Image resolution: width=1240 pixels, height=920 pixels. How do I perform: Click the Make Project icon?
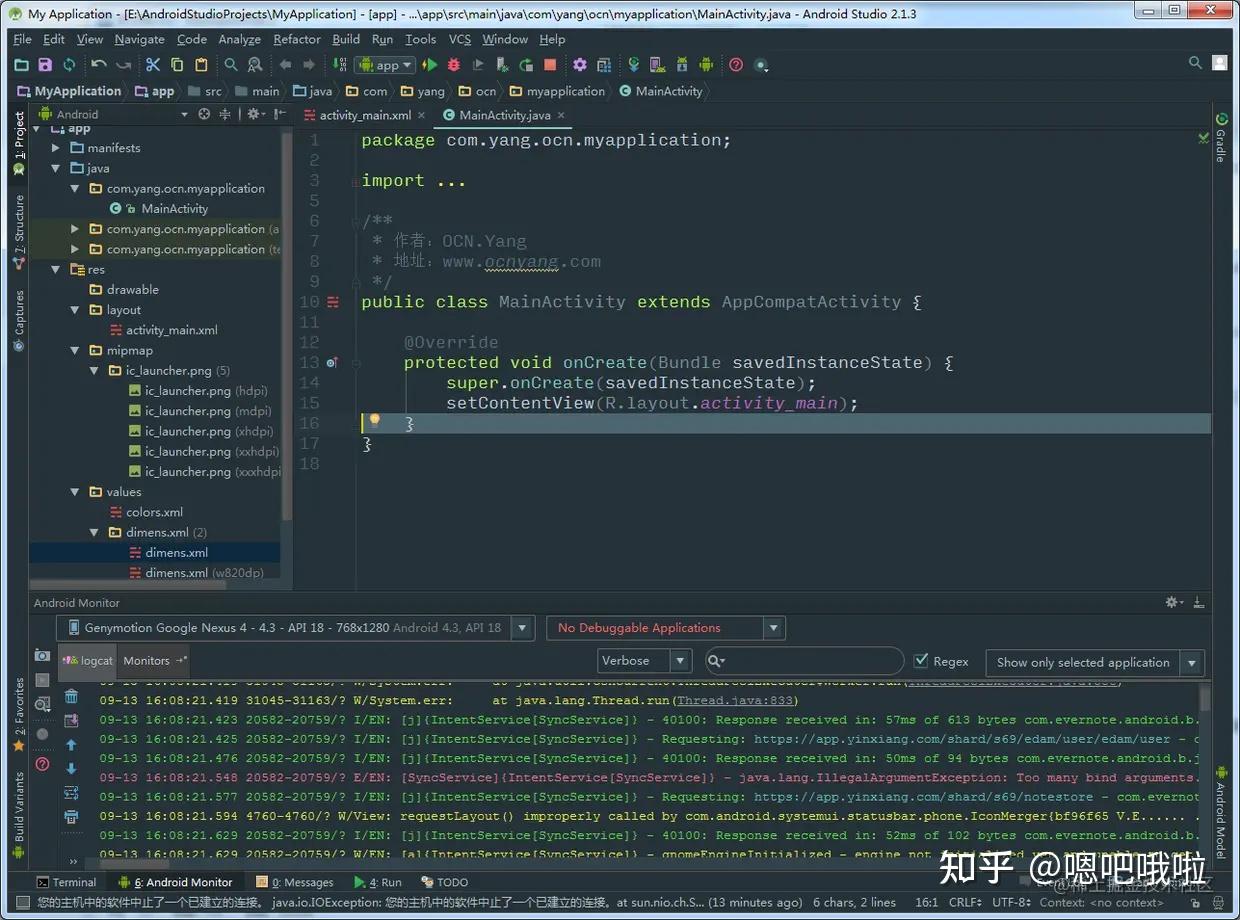(339, 65)
